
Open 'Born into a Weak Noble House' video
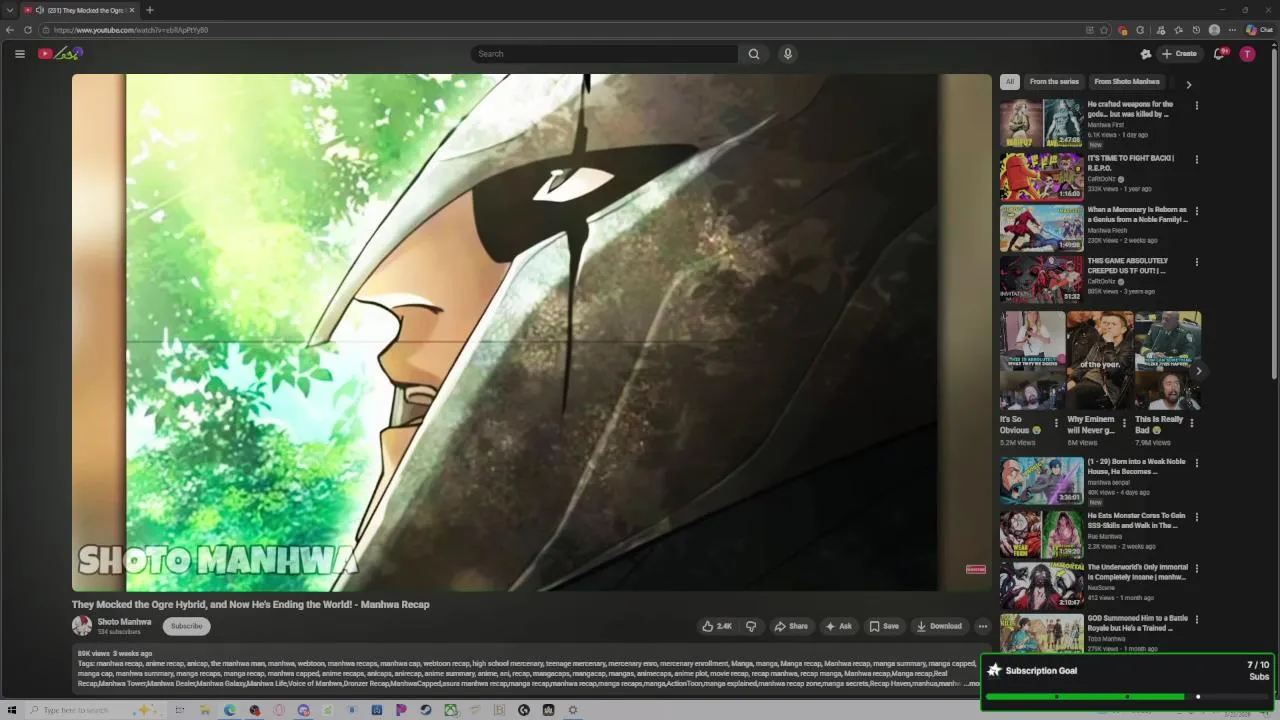(x=1041, y=481)
